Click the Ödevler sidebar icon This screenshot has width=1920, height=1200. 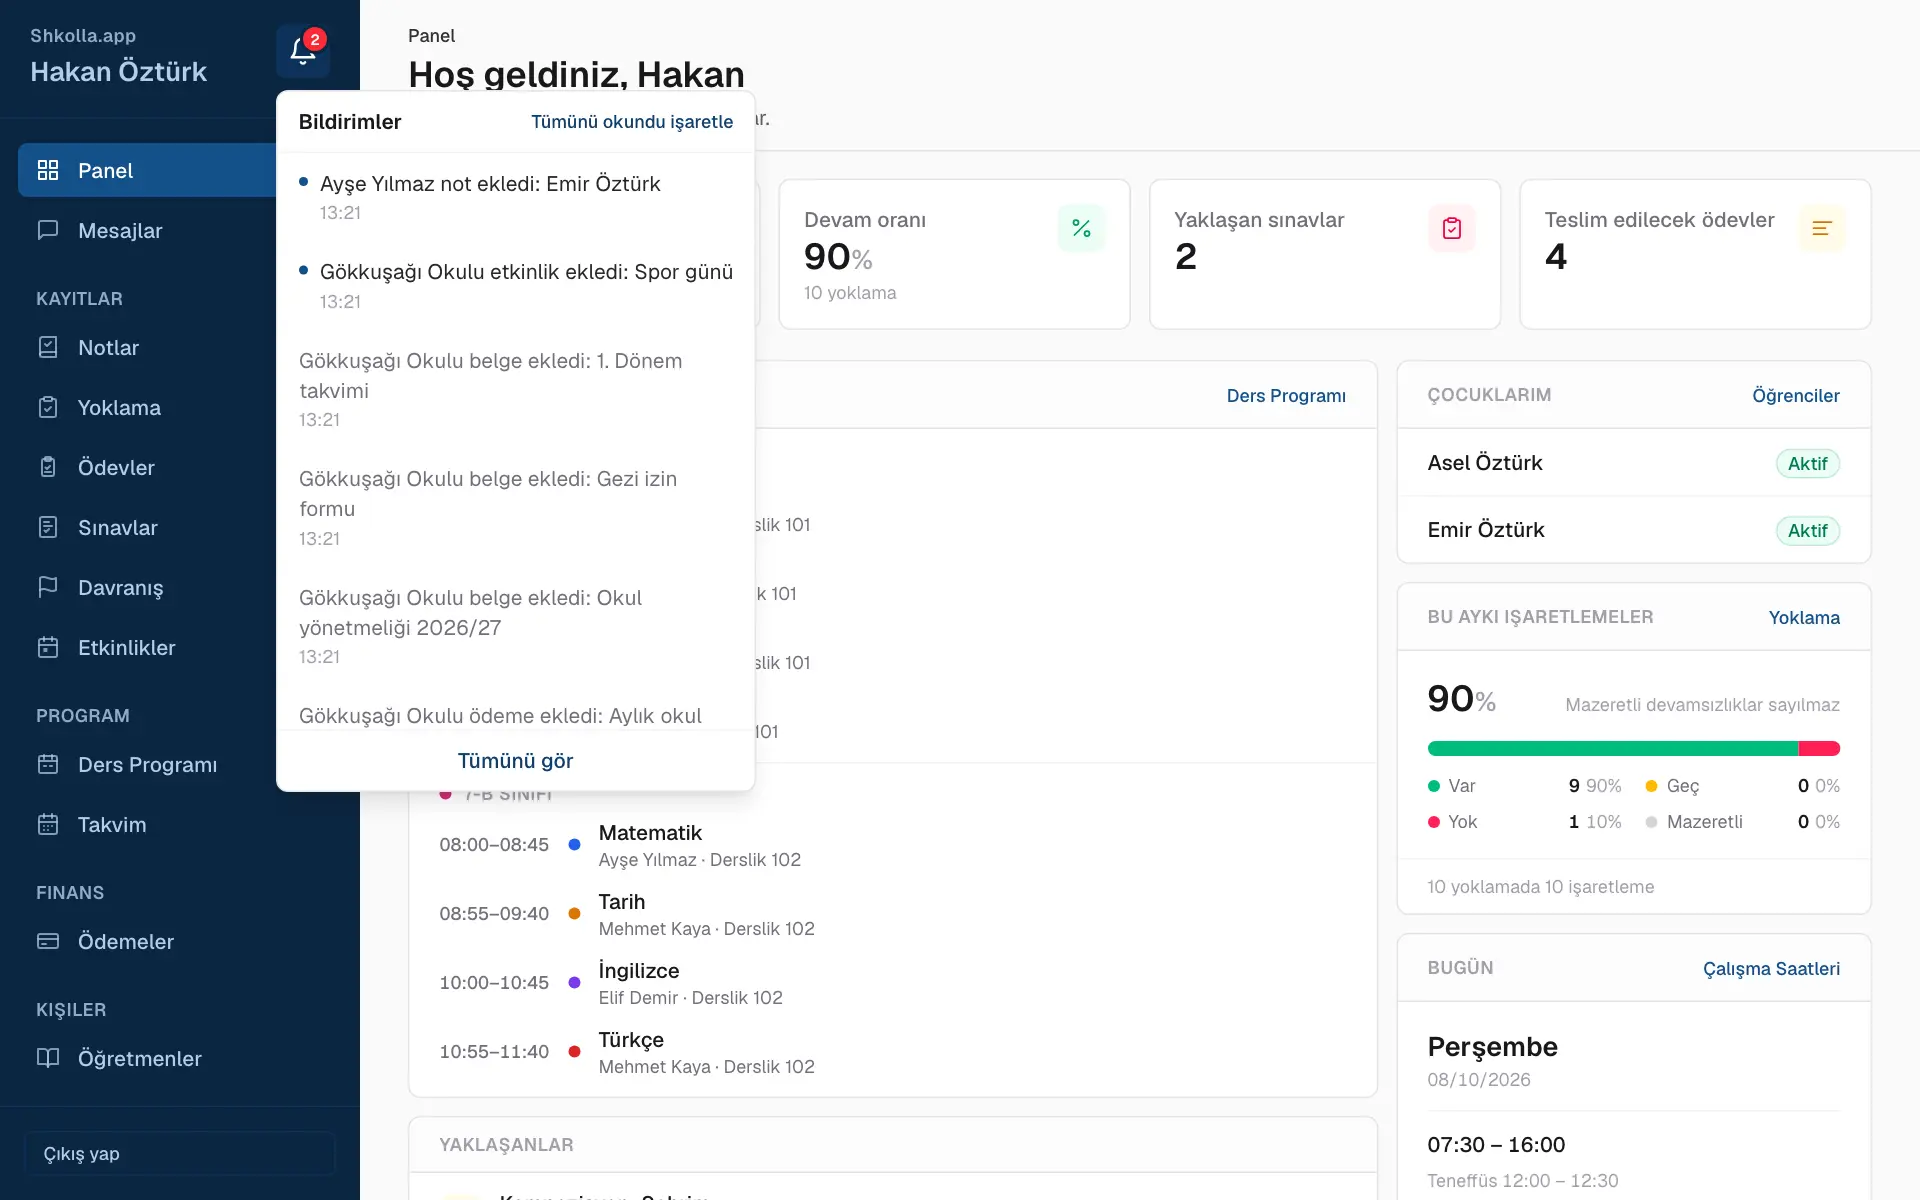point(48,467)
